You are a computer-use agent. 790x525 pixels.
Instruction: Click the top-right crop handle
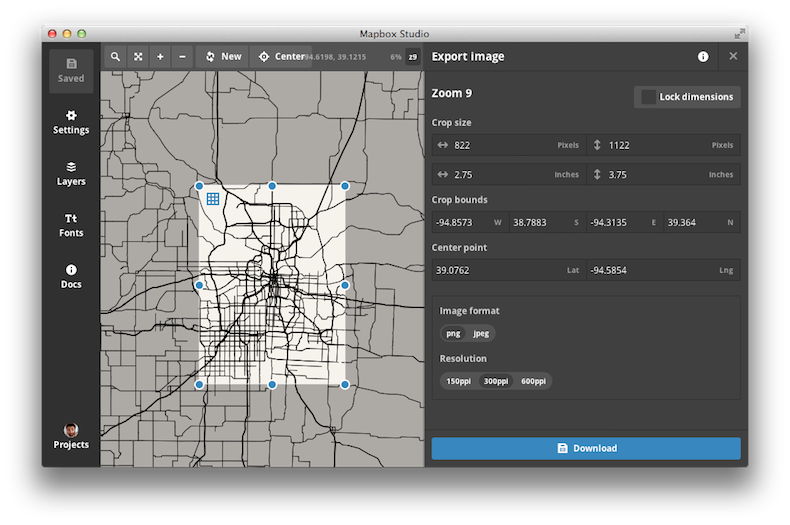345,186
